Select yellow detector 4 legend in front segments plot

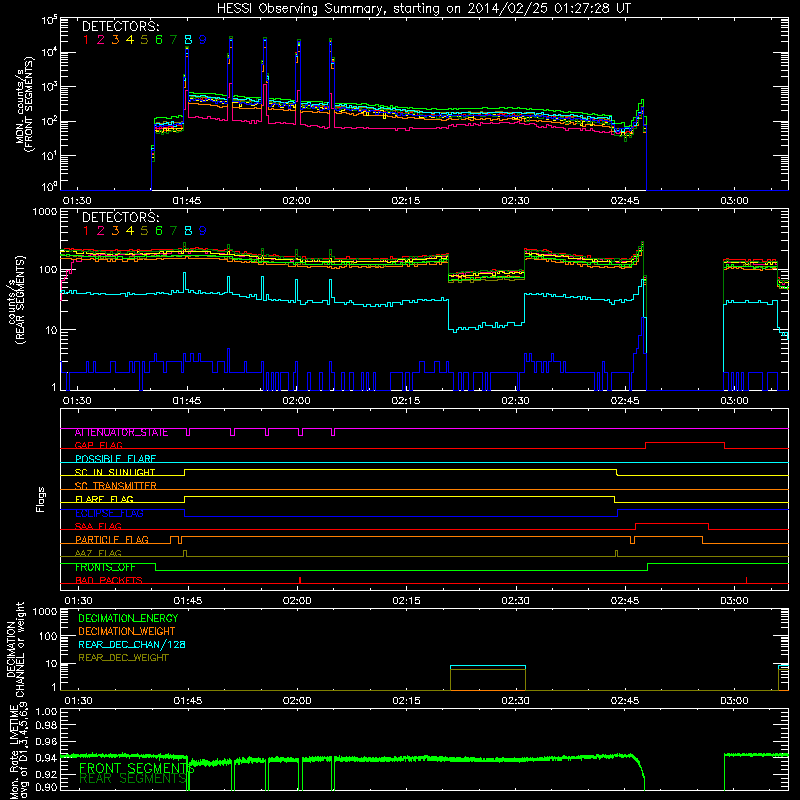click(130, 40)
